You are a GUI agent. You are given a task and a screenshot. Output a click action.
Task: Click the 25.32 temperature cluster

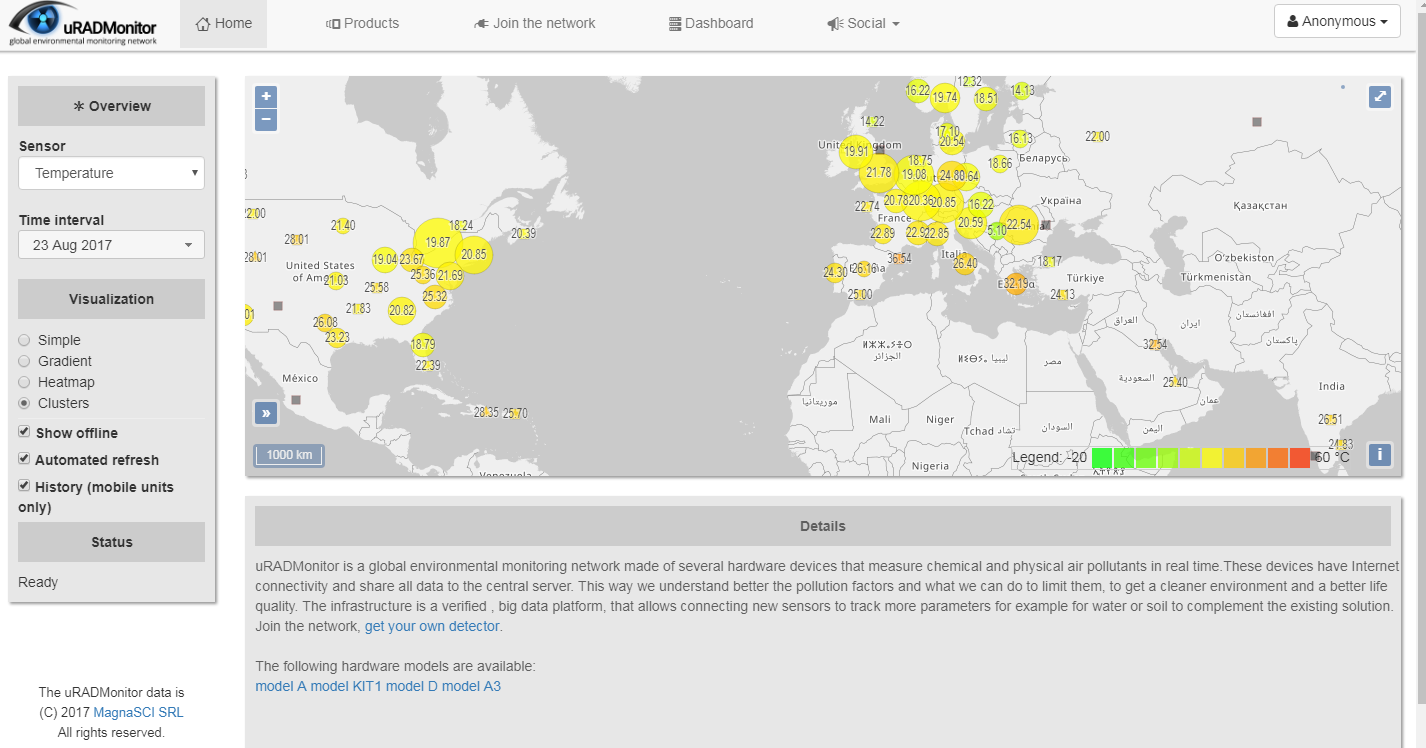pos(434,296)
